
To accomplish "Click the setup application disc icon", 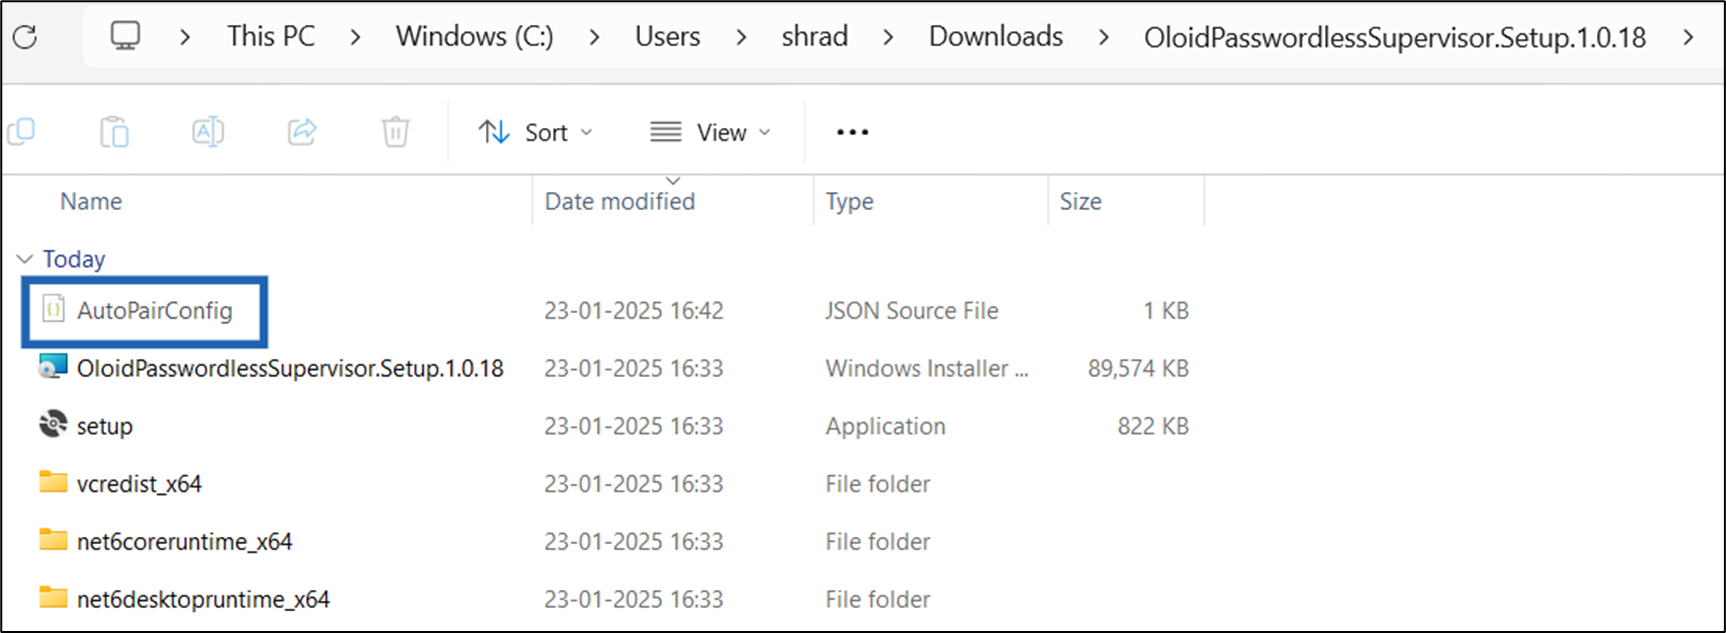I will (x=53, y=425).
